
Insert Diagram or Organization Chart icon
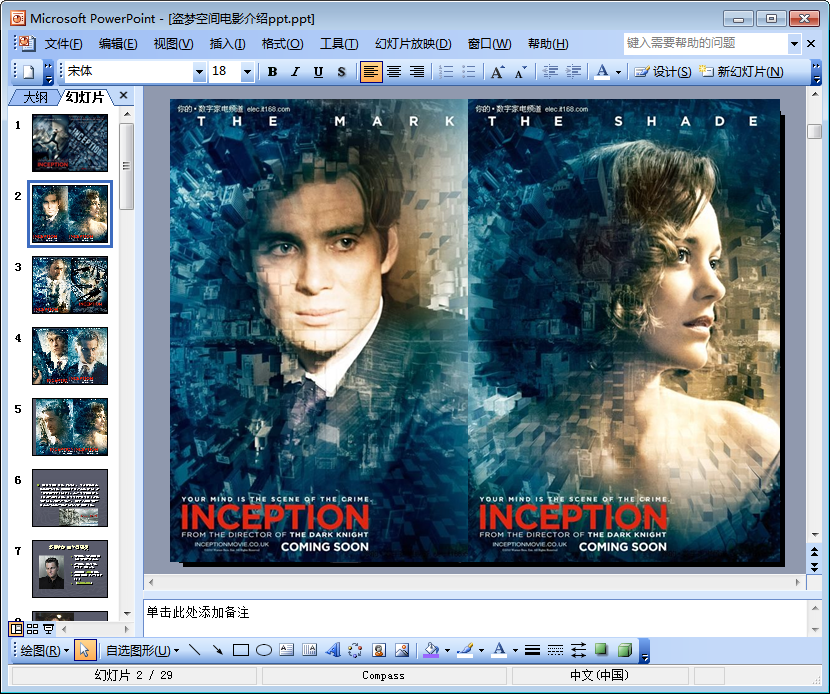click(355, 650)
